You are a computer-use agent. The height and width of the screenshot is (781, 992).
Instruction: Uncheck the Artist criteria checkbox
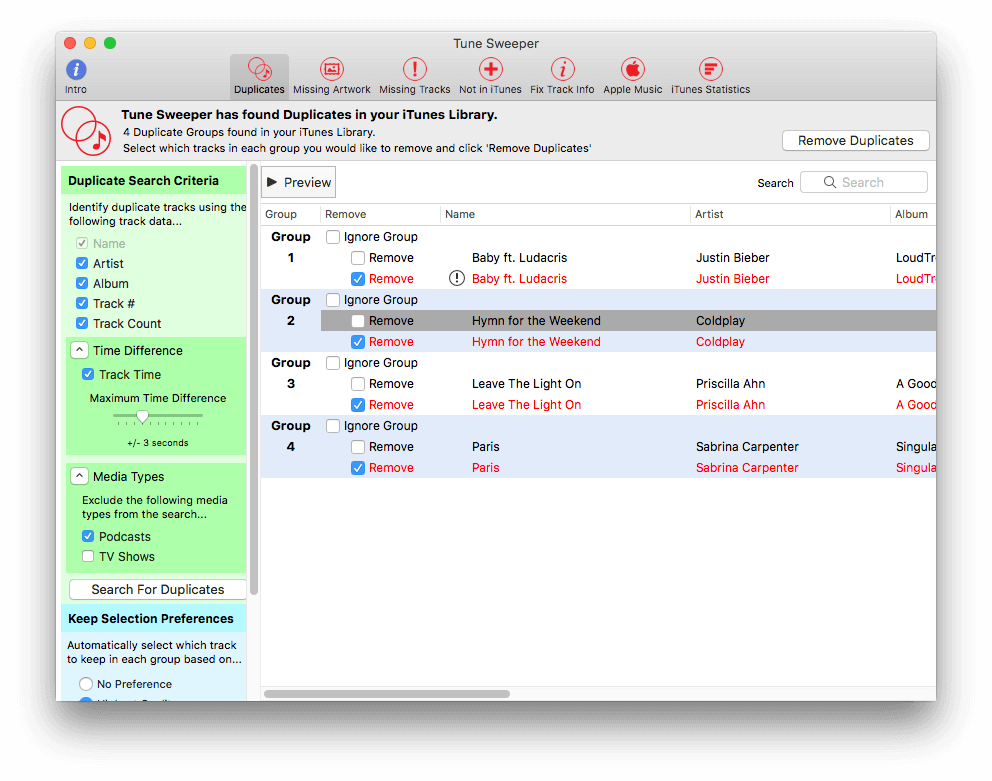click(82, 263)
